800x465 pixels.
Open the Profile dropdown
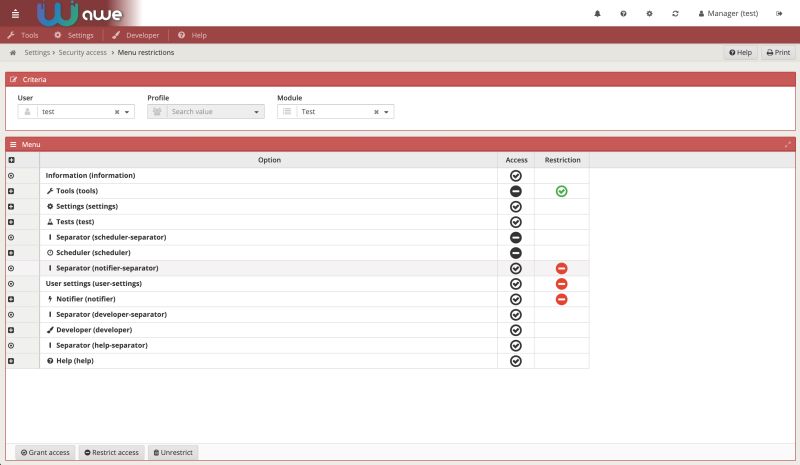tap(206, 112)
